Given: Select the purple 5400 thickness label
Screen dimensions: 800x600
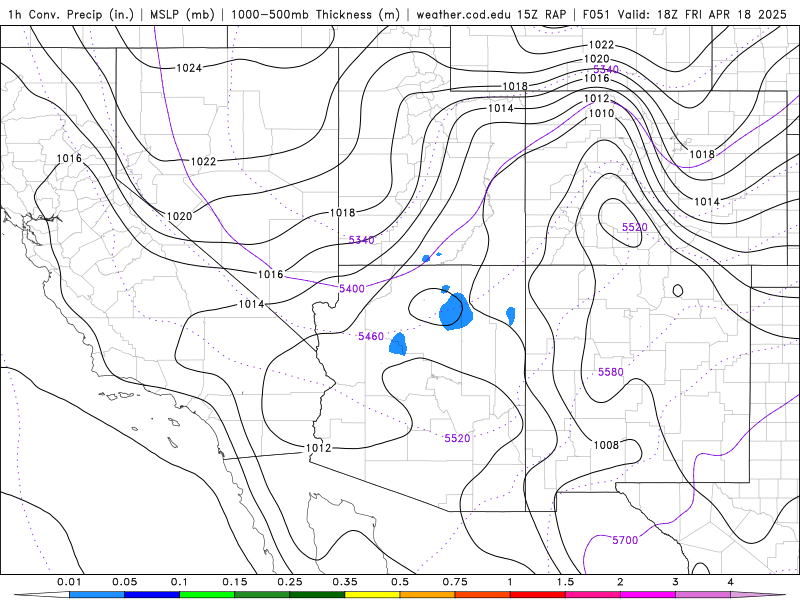Looking at the screenshot, I should (352, 289).
